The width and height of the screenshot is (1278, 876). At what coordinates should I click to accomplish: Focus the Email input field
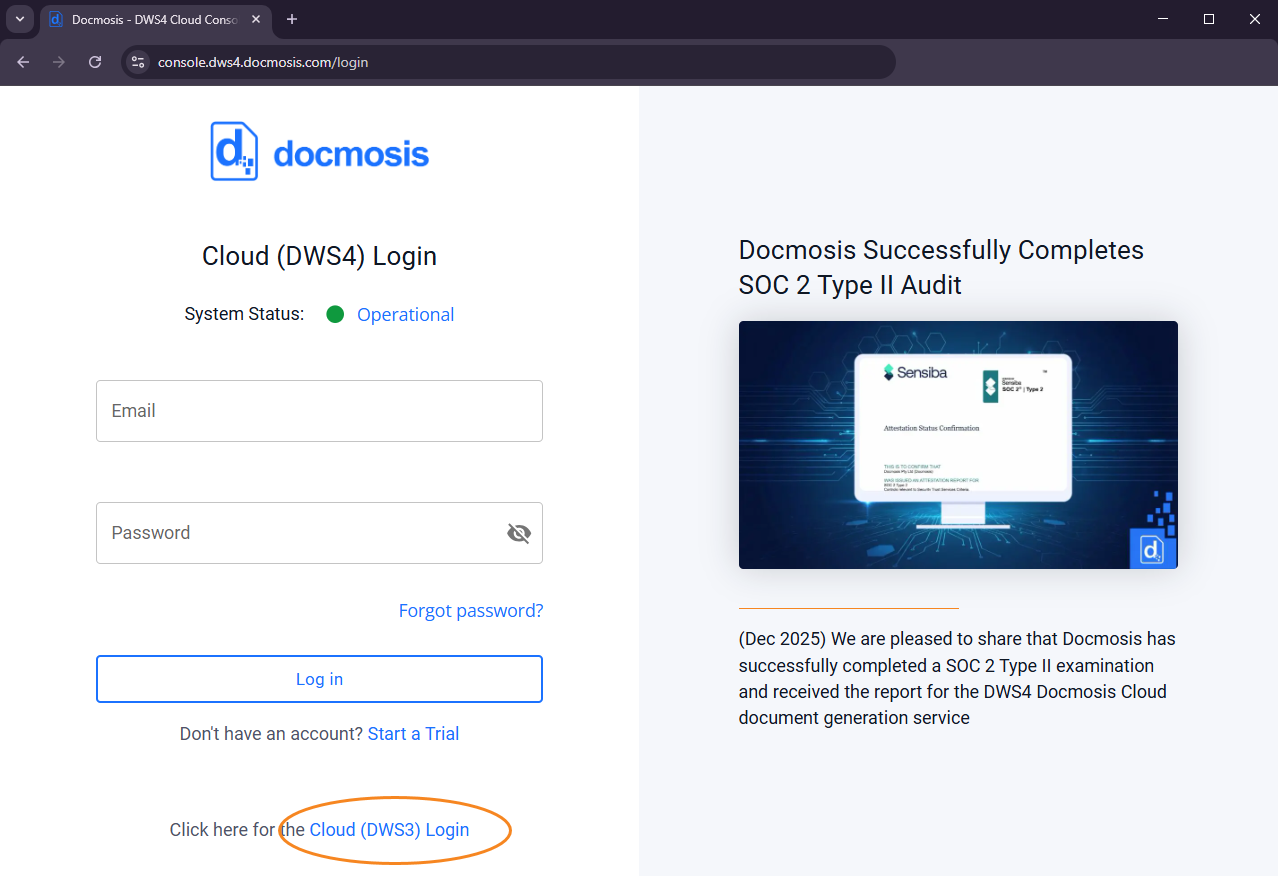[319, 411]
